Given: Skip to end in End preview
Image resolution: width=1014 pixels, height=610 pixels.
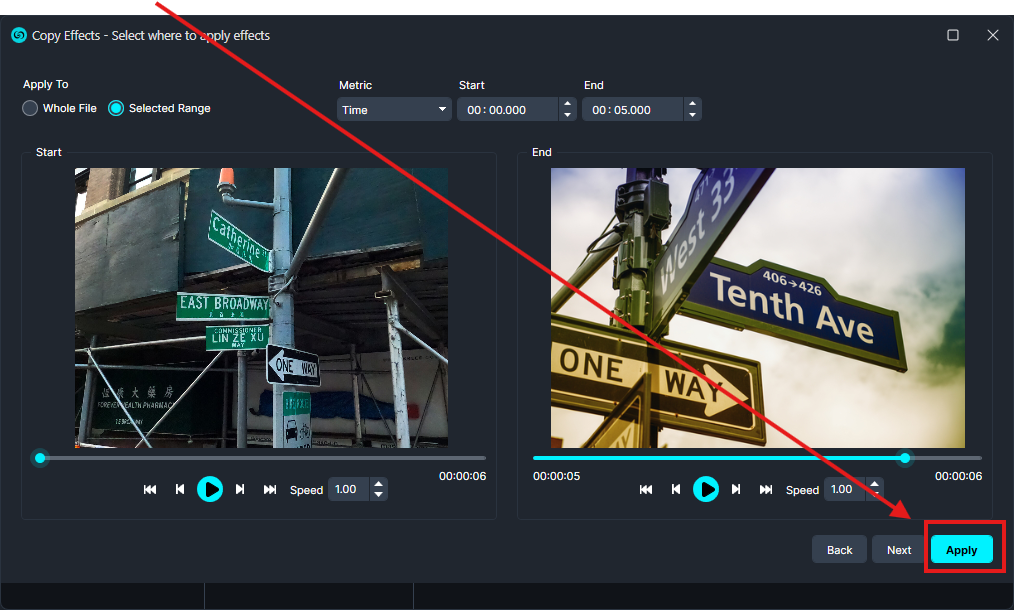Looking at the screenshot, I should [766, 489].
